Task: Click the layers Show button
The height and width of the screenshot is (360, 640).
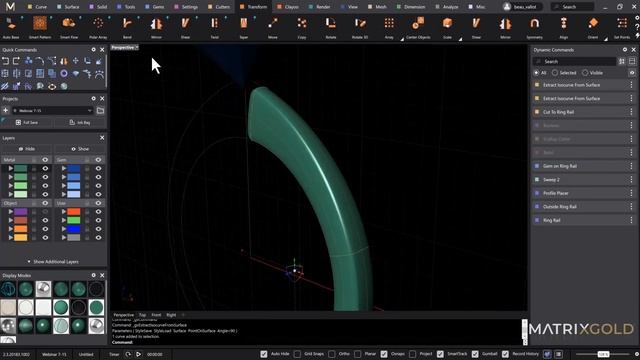Action: coord(80,149)
